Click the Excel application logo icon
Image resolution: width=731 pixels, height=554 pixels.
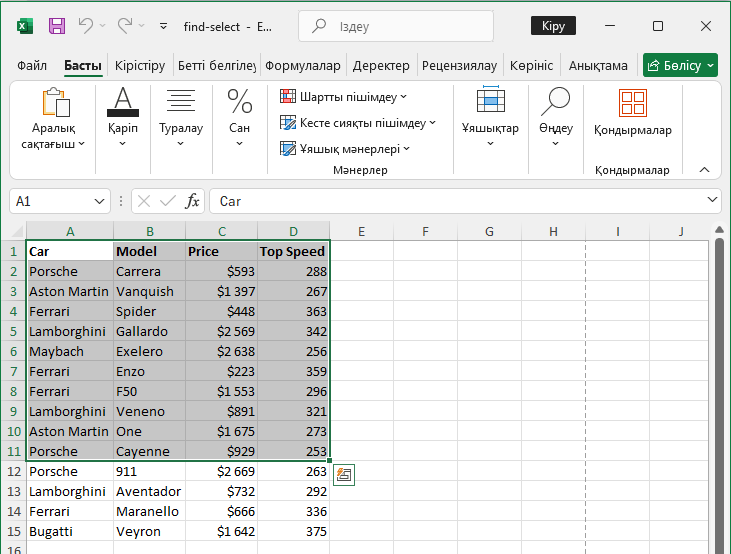pyautogui.click(x=25, y=26)
